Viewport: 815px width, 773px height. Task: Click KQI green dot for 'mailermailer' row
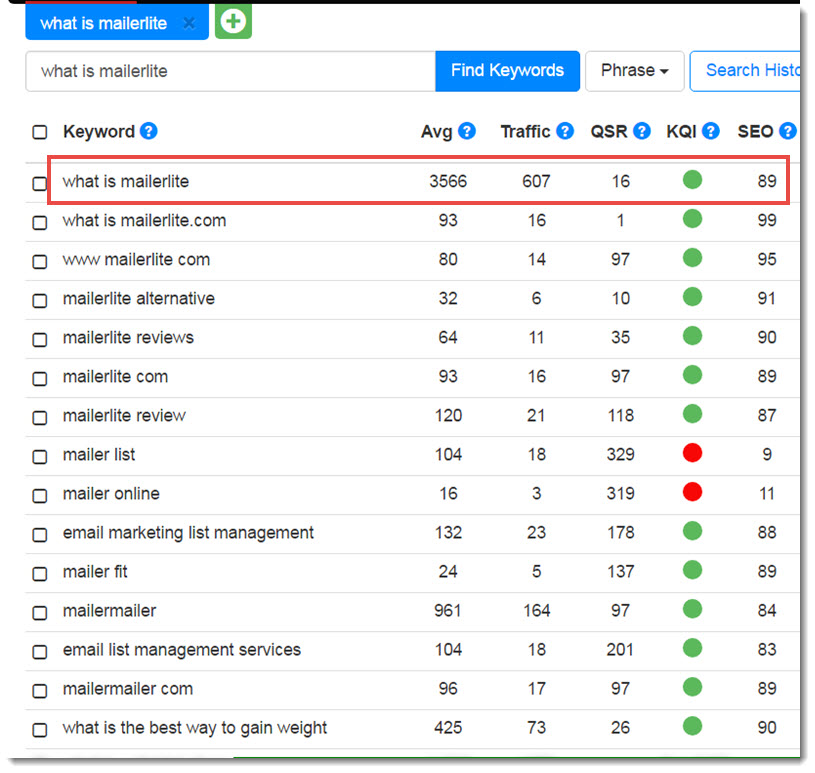692,609
